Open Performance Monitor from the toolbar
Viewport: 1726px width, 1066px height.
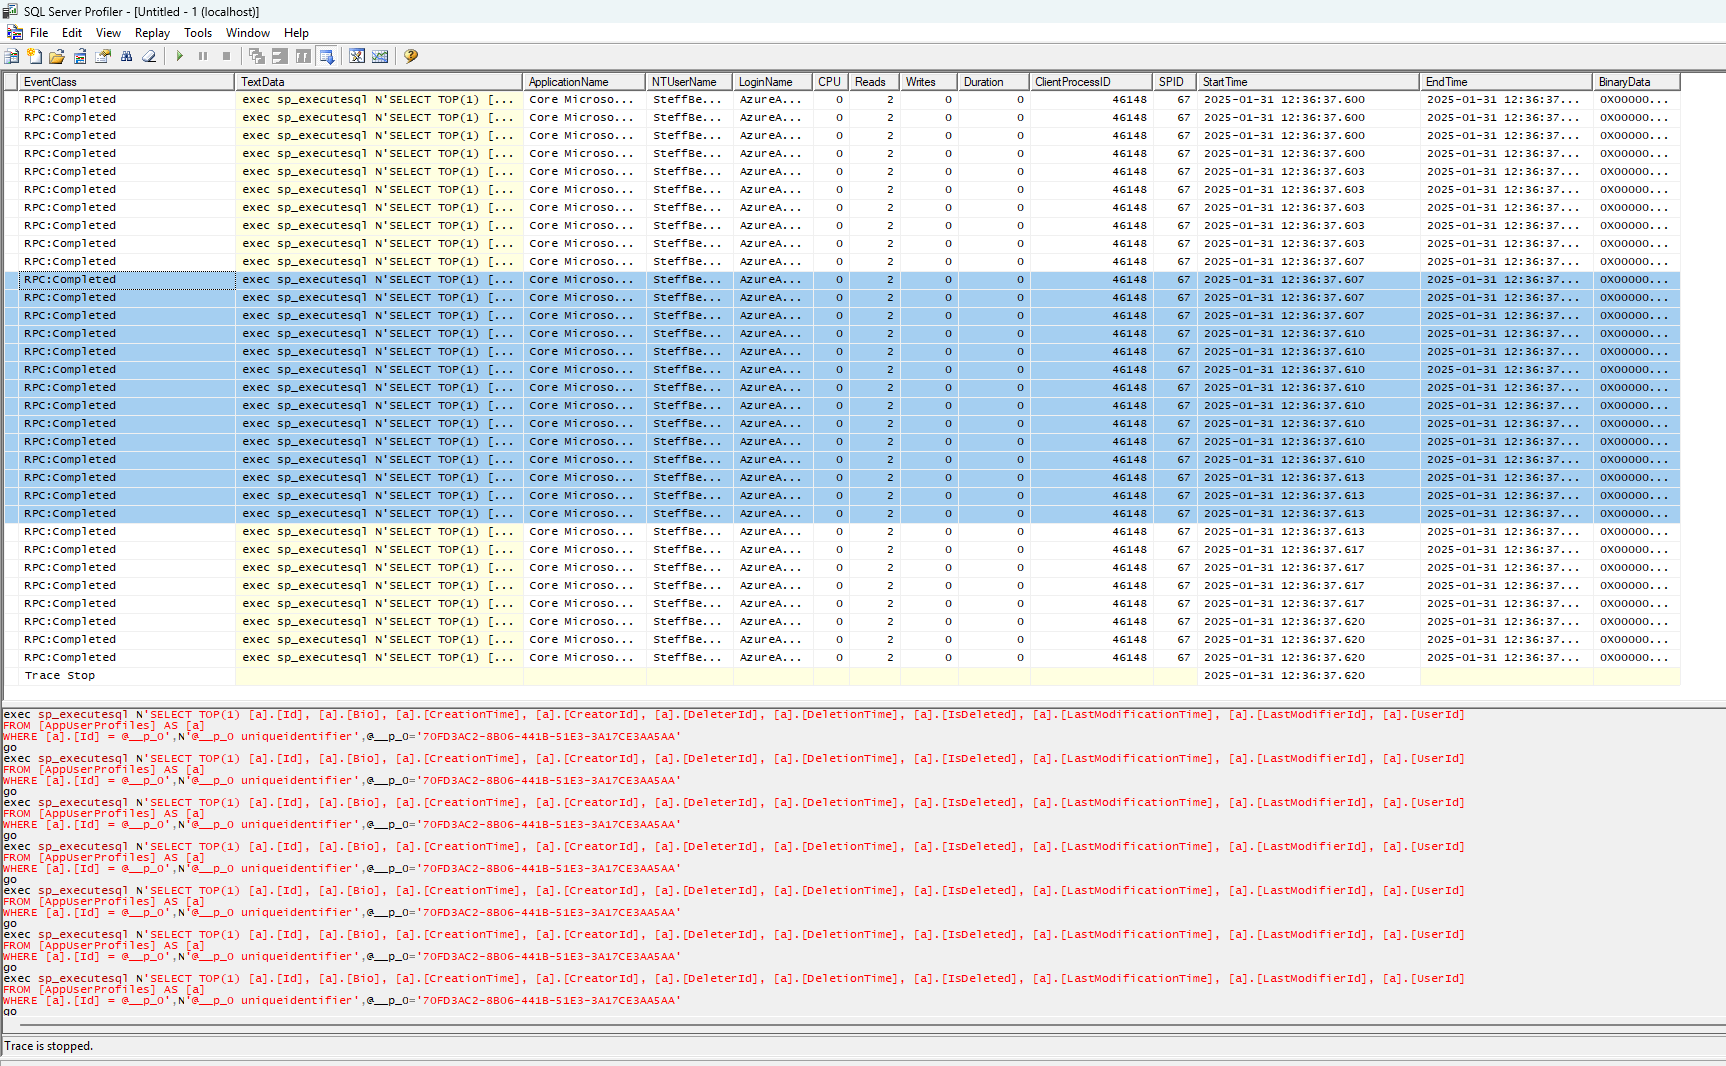tap(380, 57)
